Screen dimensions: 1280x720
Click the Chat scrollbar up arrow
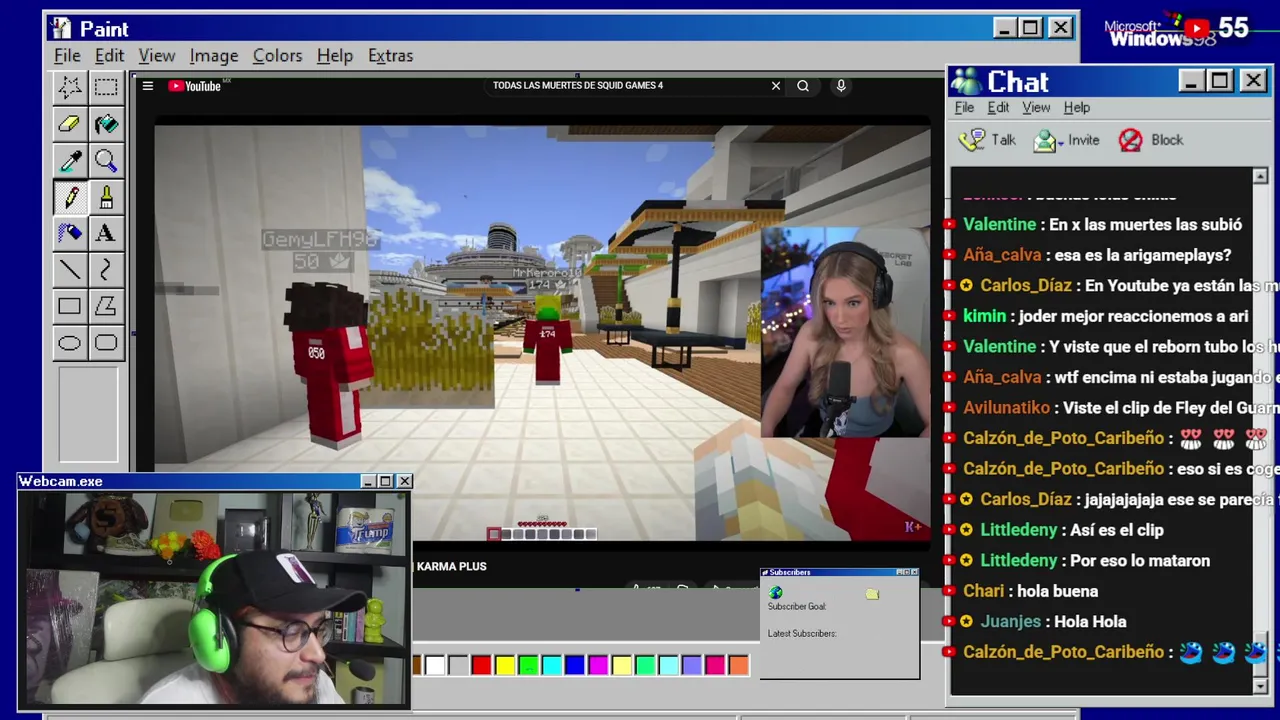(x=1260, y=177)
